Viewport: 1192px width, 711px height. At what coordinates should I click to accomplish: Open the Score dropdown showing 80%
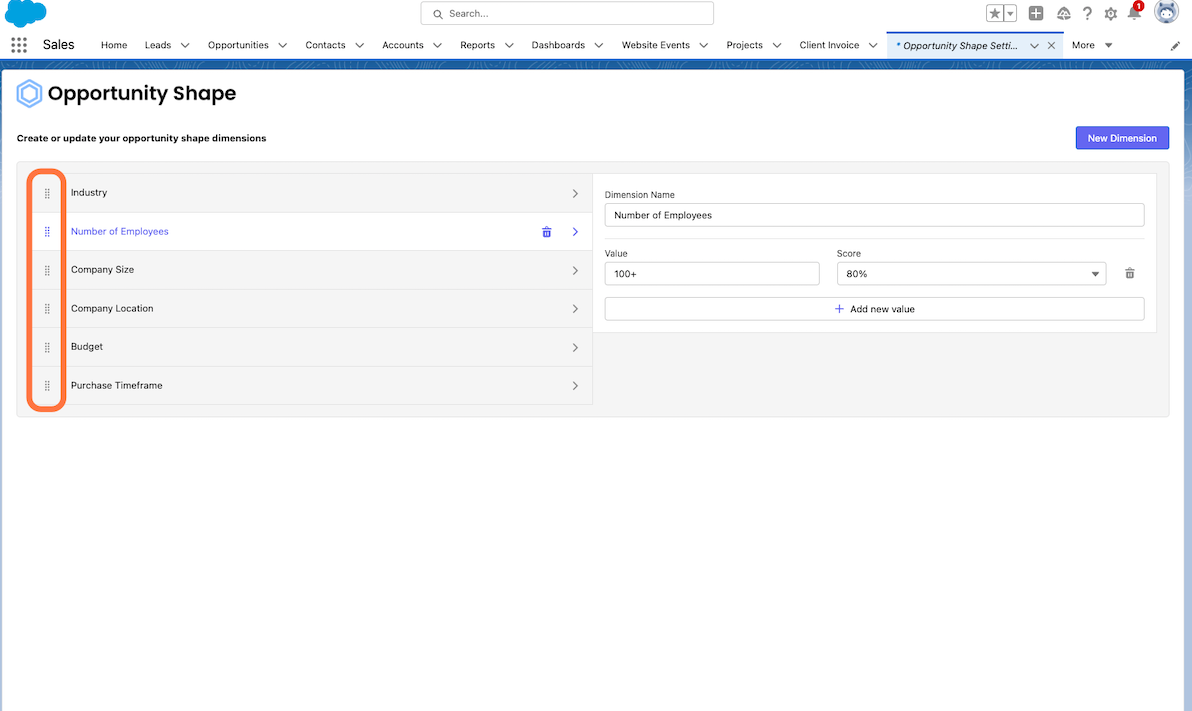pyautogui.click(x=971, y=274)
